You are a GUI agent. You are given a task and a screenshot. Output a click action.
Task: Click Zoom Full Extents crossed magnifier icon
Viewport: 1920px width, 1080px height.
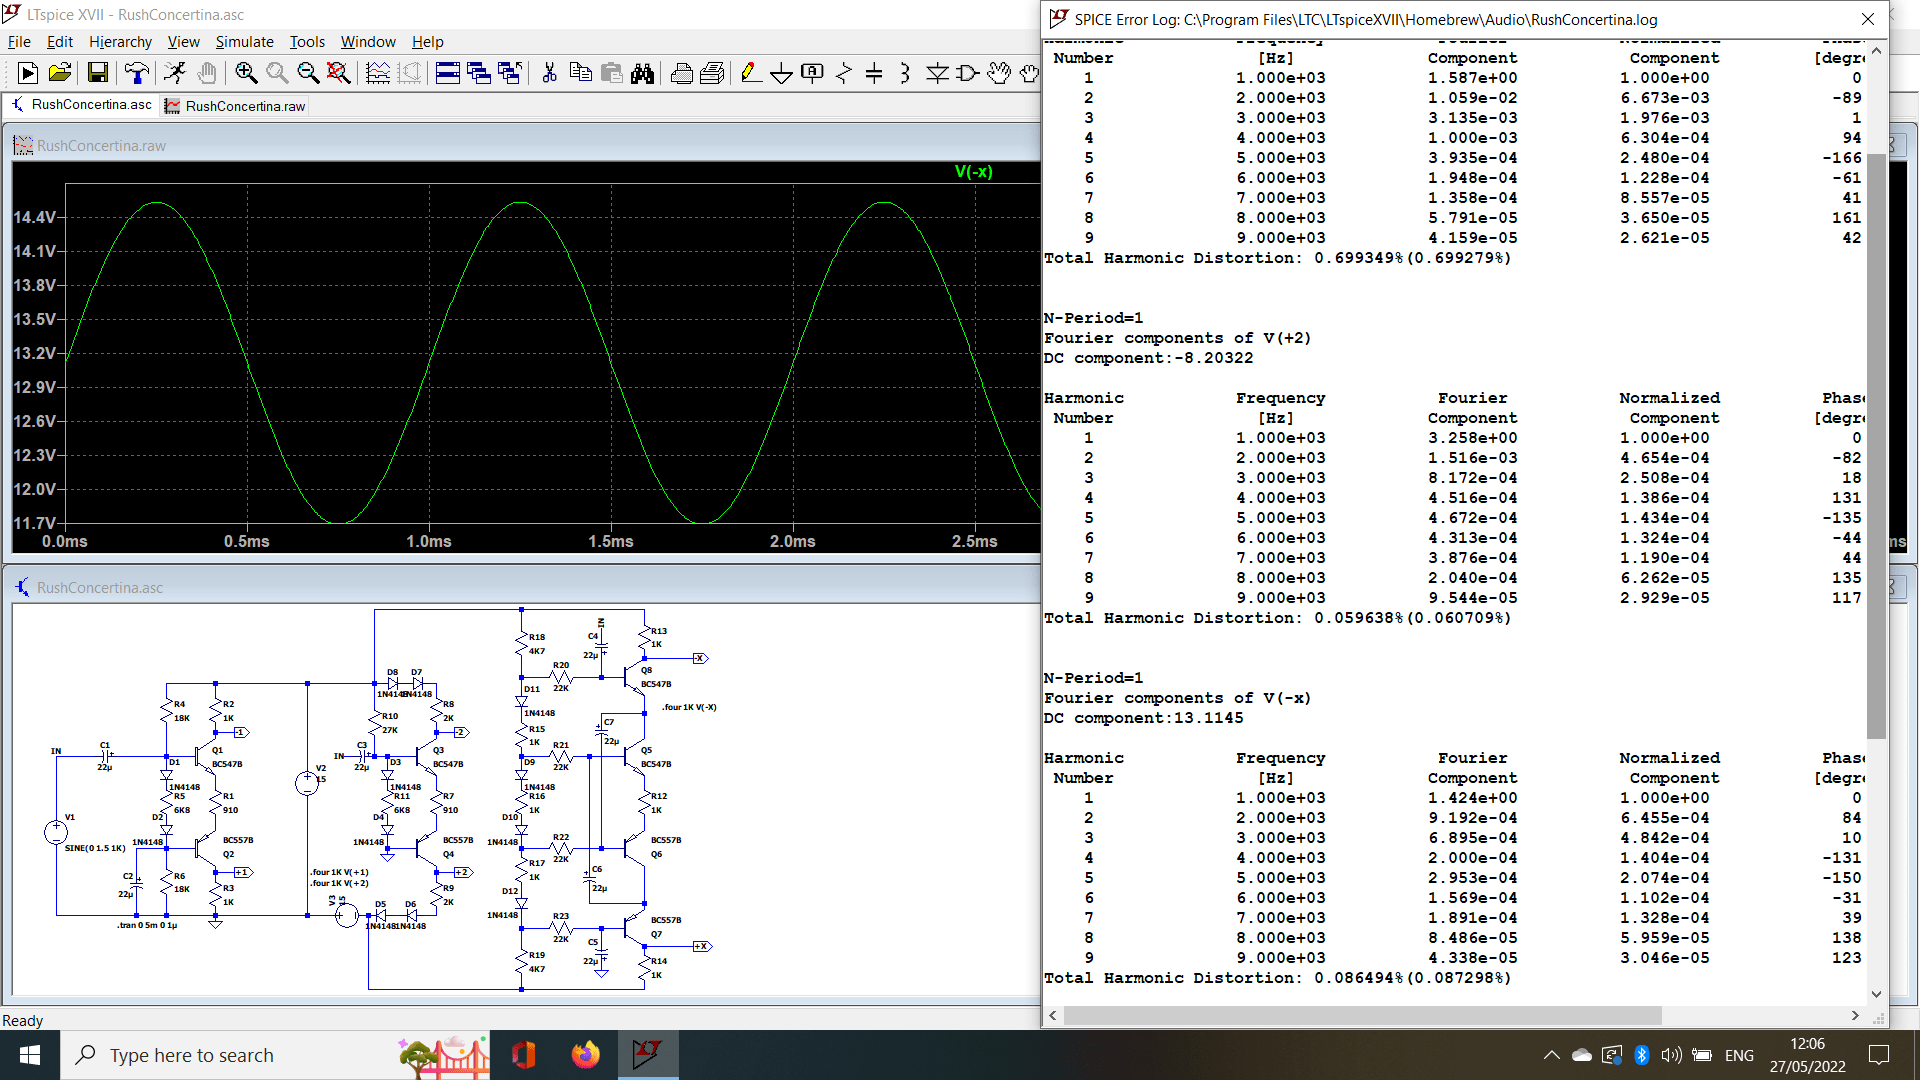click(x=339, y=73)
